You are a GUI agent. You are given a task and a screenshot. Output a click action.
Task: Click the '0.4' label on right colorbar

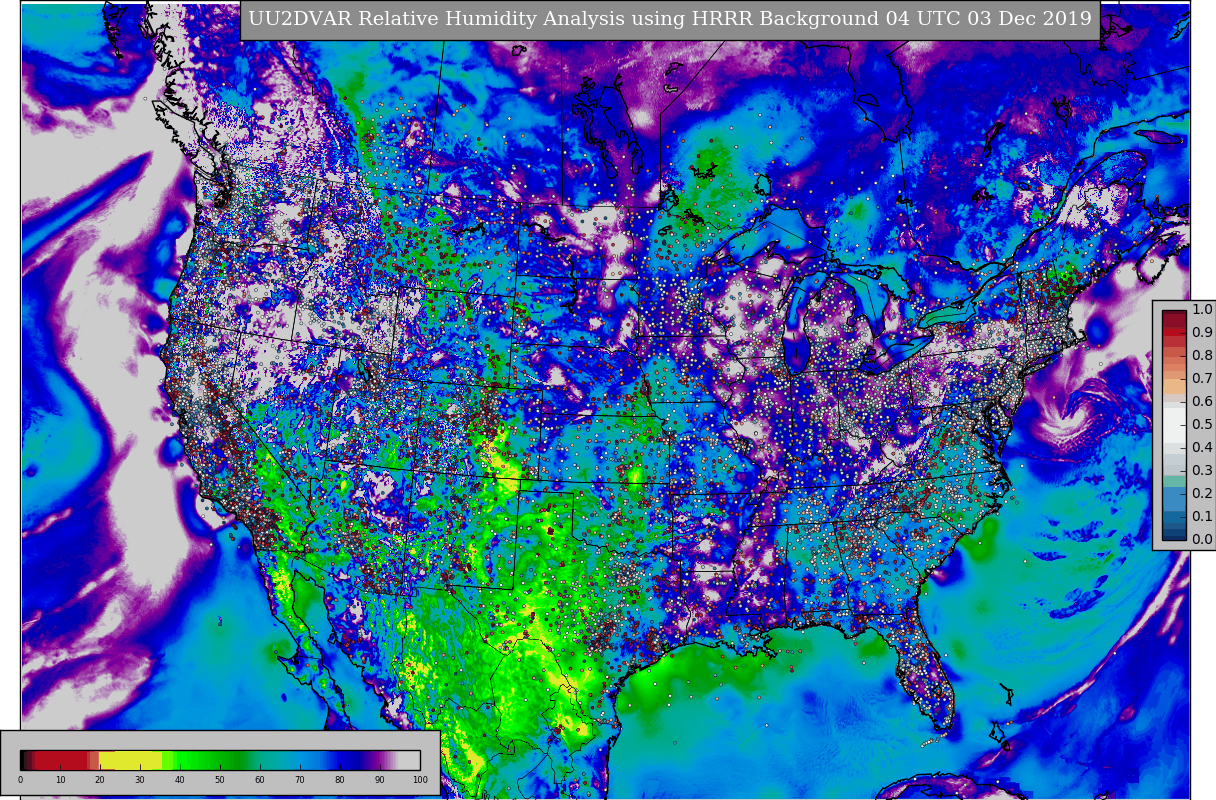[1202, 447]
